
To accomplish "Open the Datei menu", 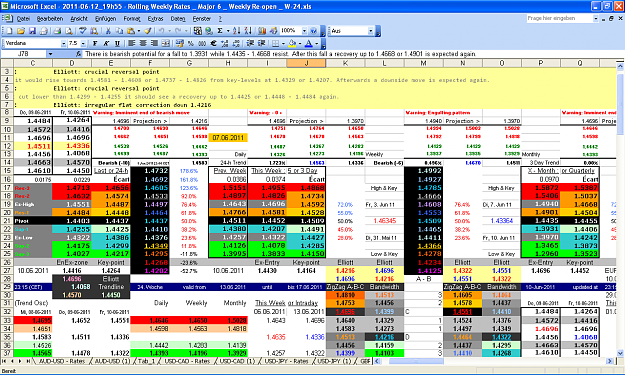I will (x=24, y=19).
